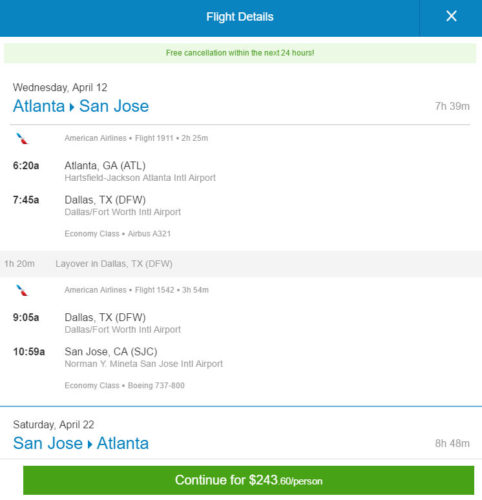Click the American Airlines logo for Flight 1542
The height and width of the screenshot is (500, 482).
pos(22,290)
